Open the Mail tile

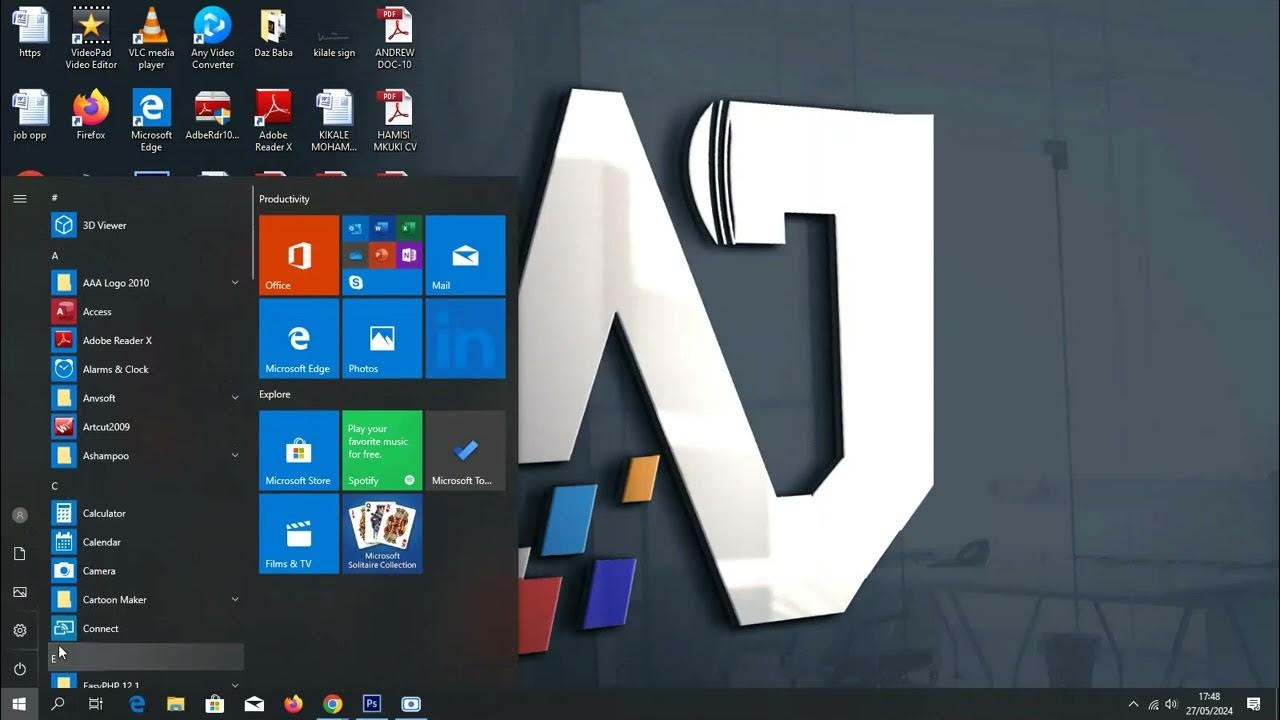click(x=465, y=255)
